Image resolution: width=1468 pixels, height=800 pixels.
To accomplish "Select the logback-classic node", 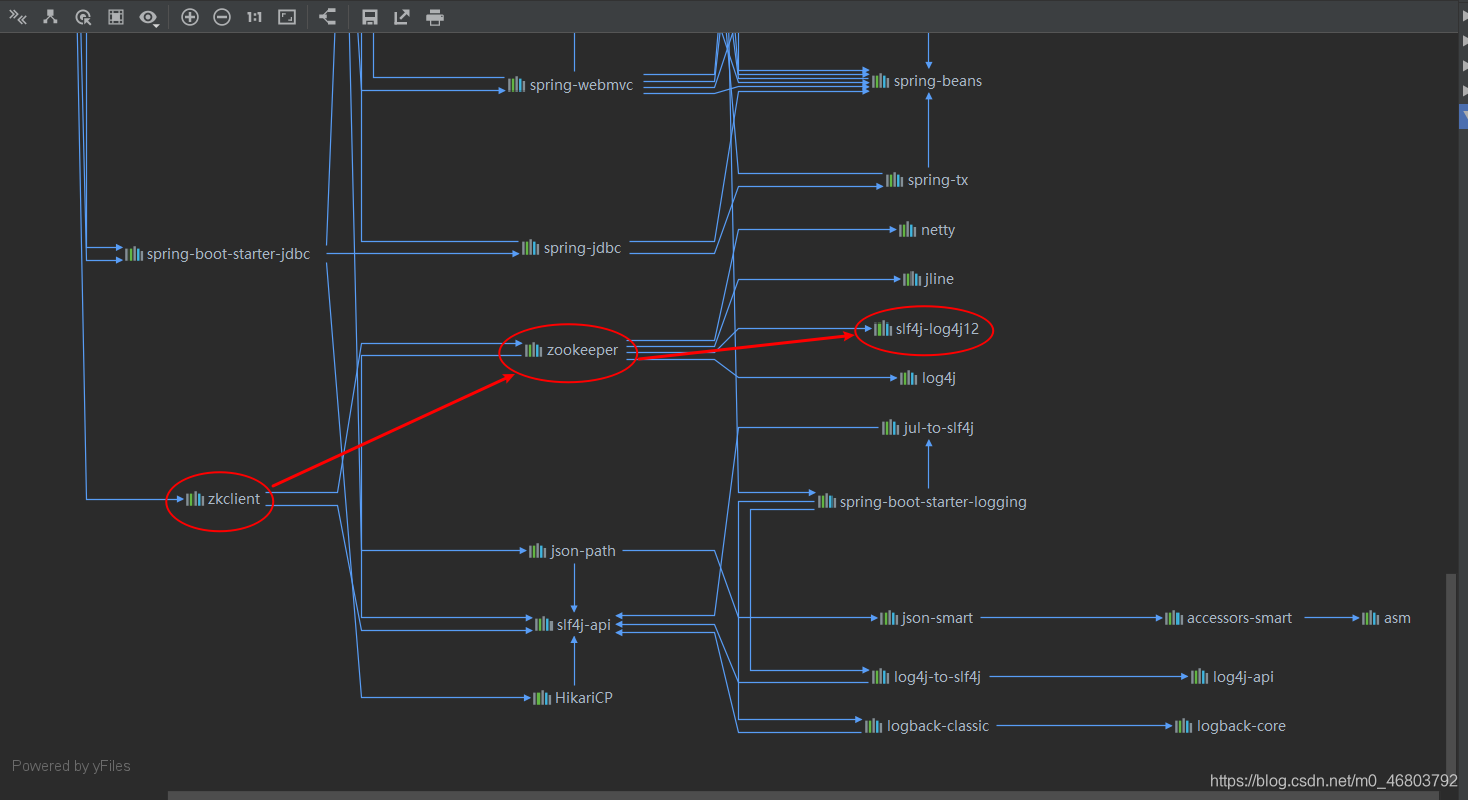I will point(927,726).
